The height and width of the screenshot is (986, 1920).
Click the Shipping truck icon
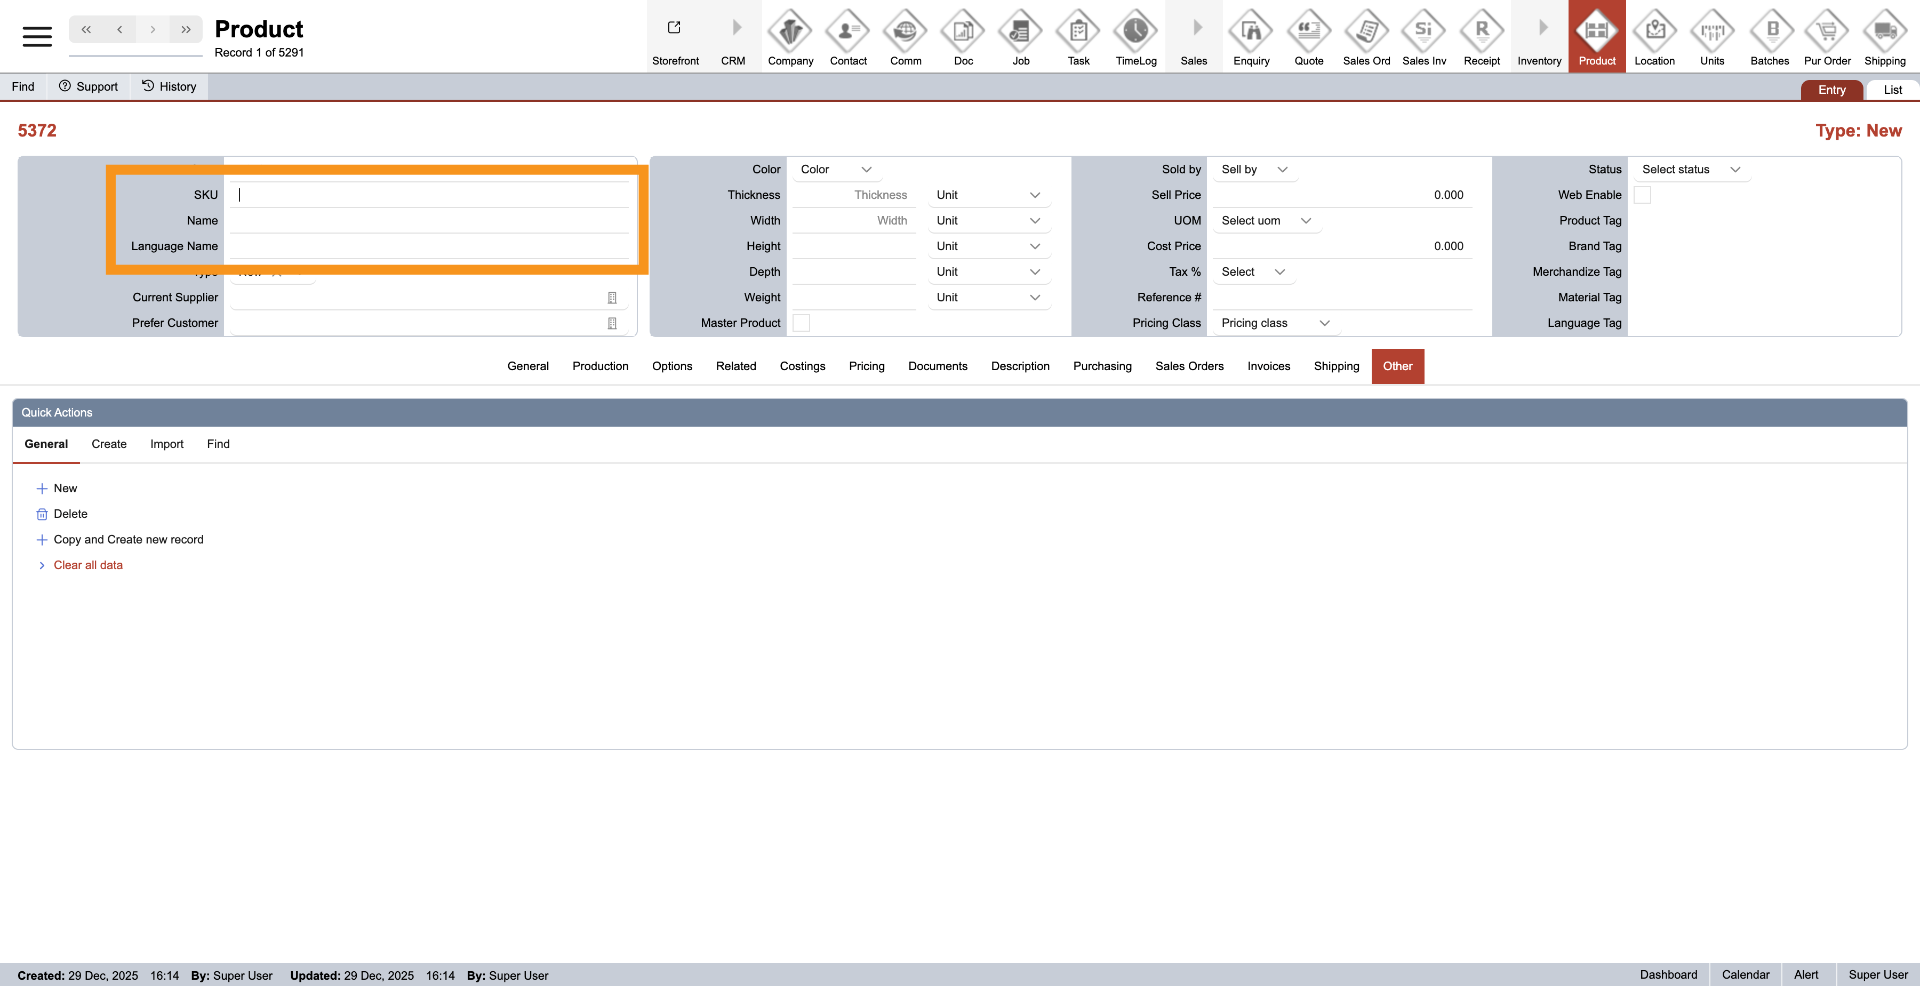coord(1884,32)
